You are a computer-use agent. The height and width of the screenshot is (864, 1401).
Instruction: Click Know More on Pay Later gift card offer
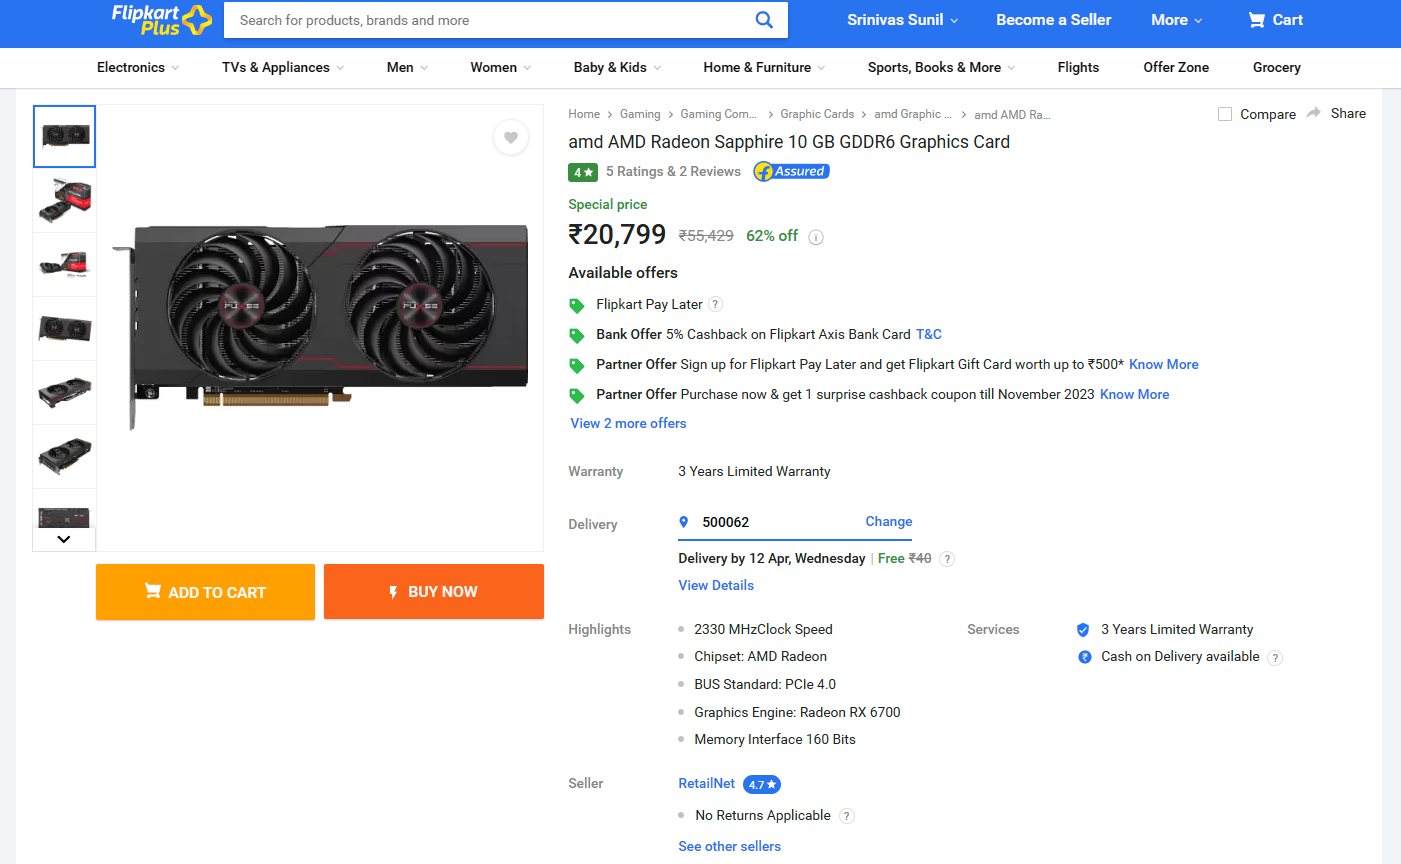tap(1164, 364)
